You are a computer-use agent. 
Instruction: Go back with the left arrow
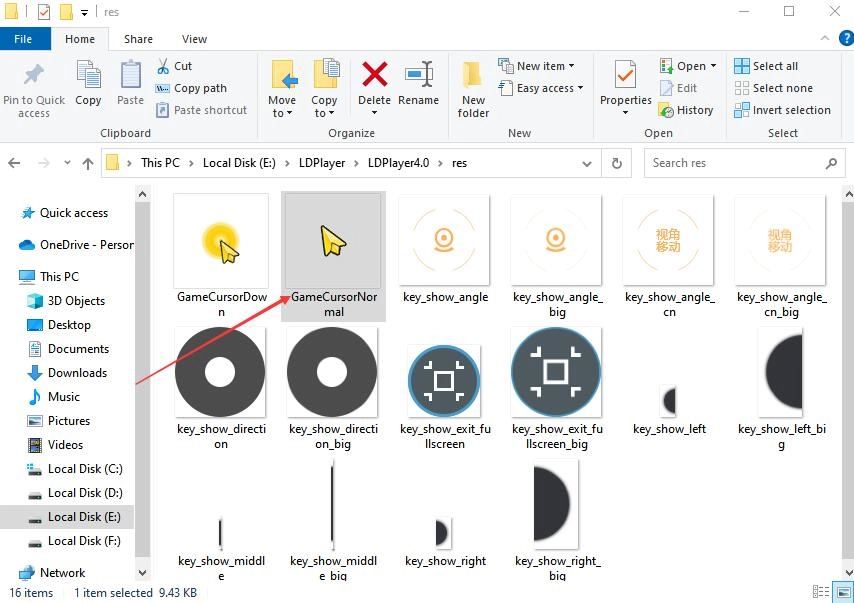pyautogui.click(x=15, y=163)
